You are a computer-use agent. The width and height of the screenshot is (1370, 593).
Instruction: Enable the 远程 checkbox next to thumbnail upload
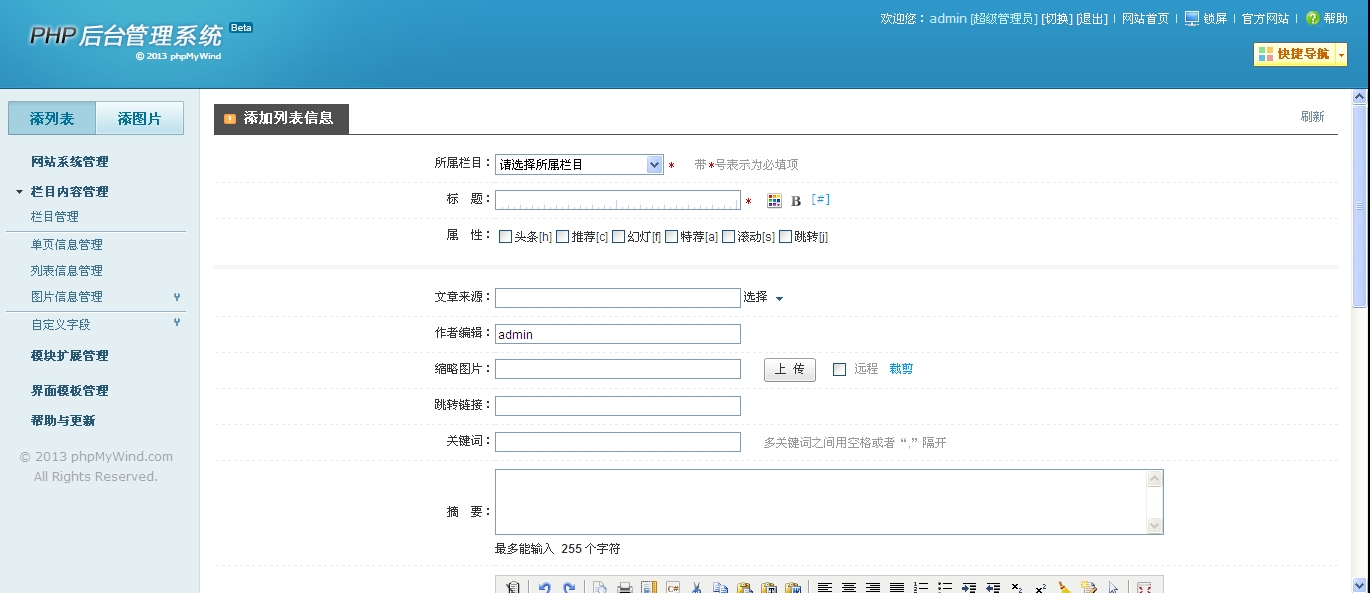tap(840, 368)
